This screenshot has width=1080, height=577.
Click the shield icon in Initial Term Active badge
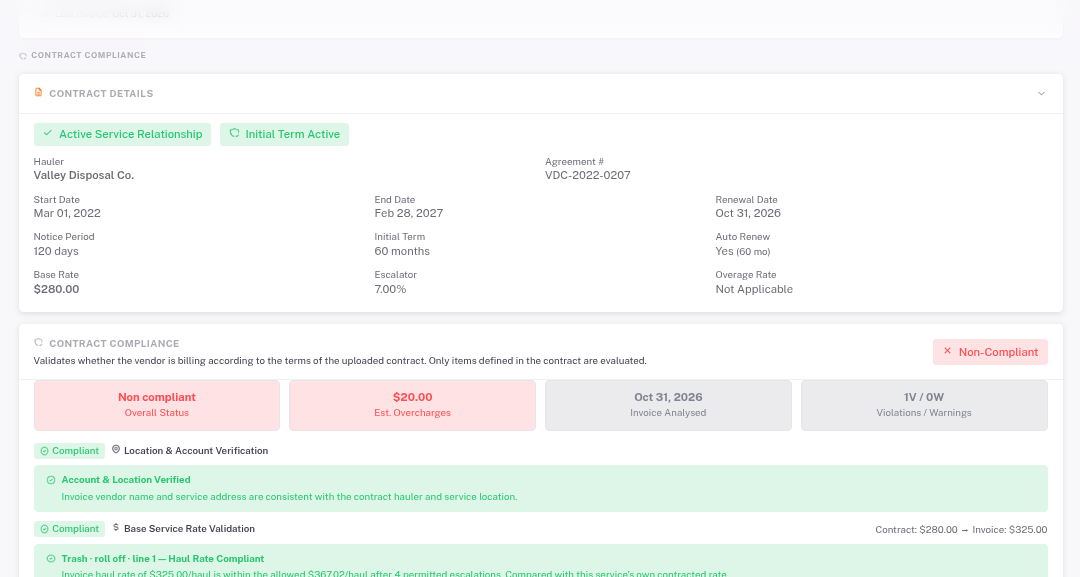click(234, 134)
